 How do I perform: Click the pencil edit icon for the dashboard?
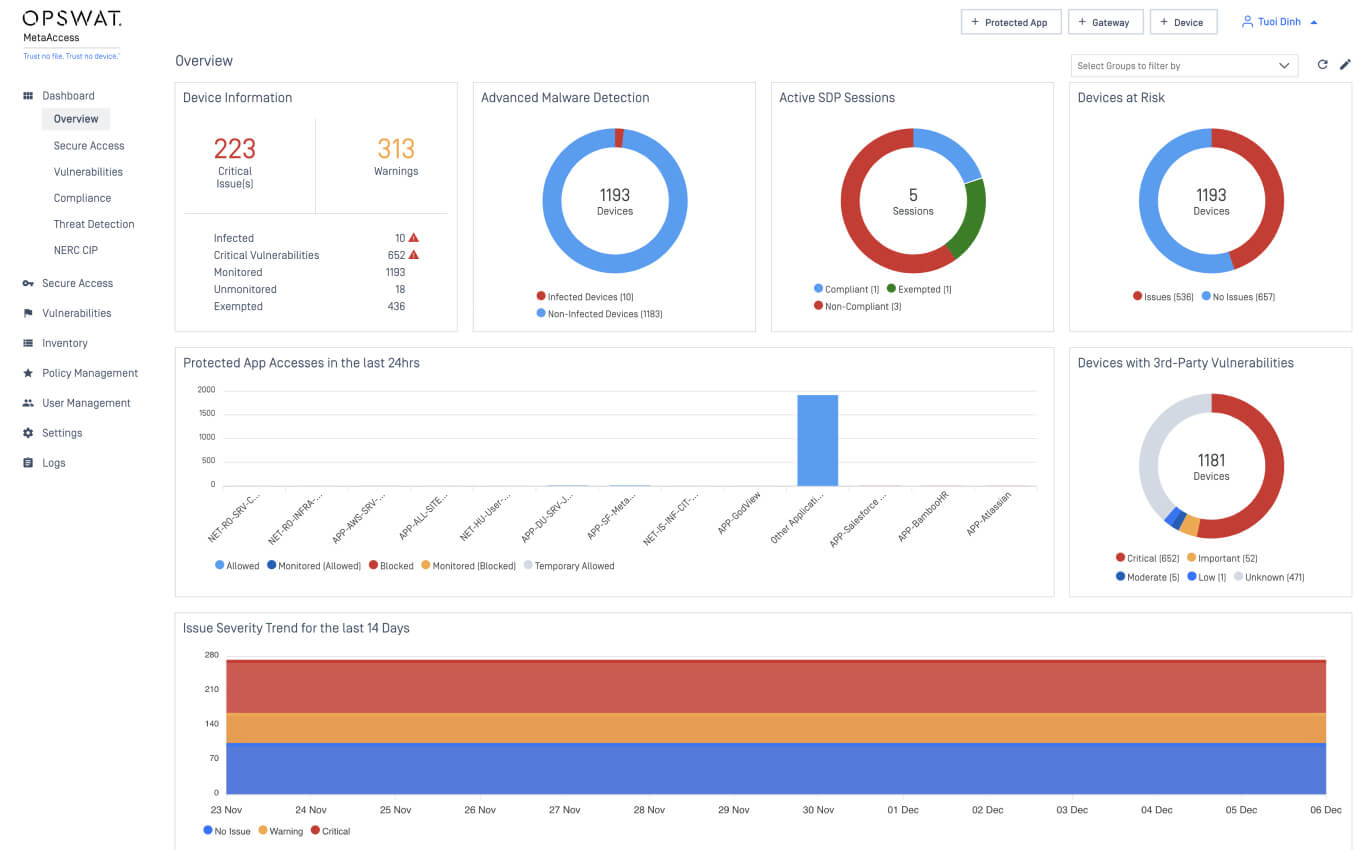click(x=1345, y=65)
